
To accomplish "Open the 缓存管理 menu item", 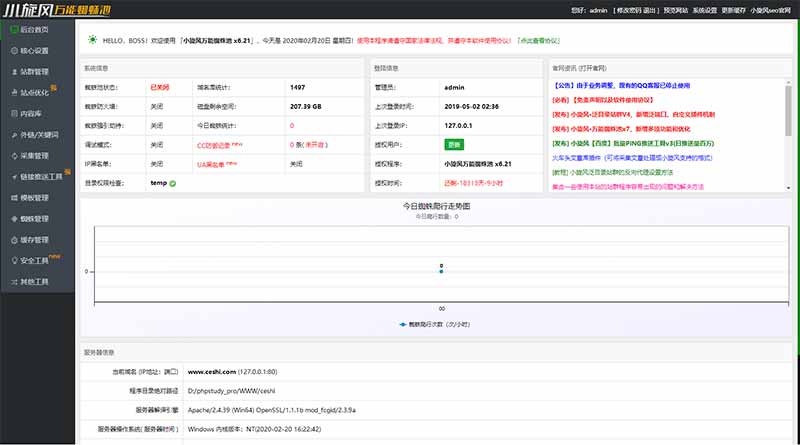I will [x=35, y=240].
